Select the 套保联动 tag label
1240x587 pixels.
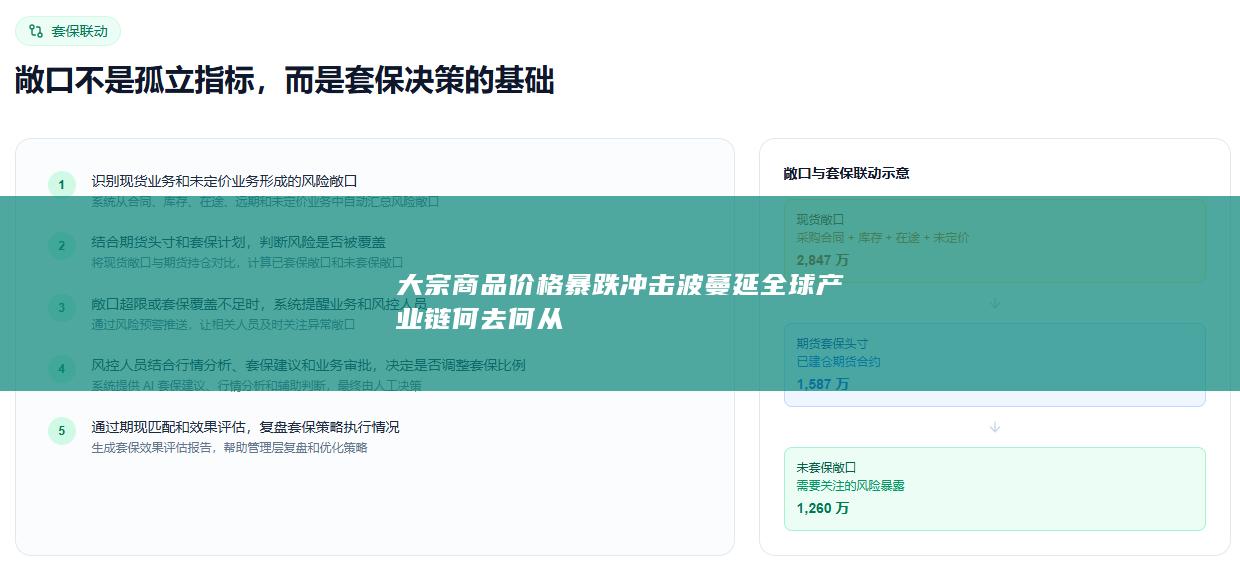[x=80, y=31]
